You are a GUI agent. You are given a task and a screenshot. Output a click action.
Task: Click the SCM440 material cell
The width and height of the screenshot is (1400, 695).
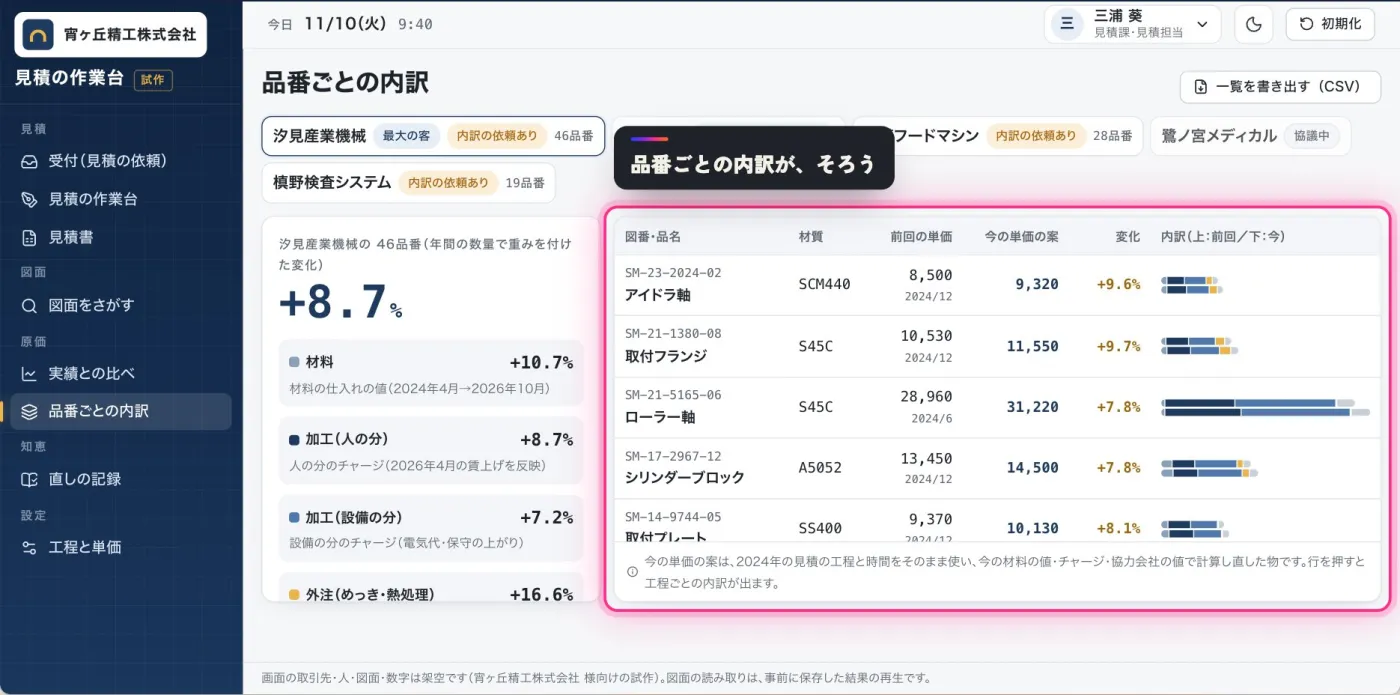(x=824, y=285)
